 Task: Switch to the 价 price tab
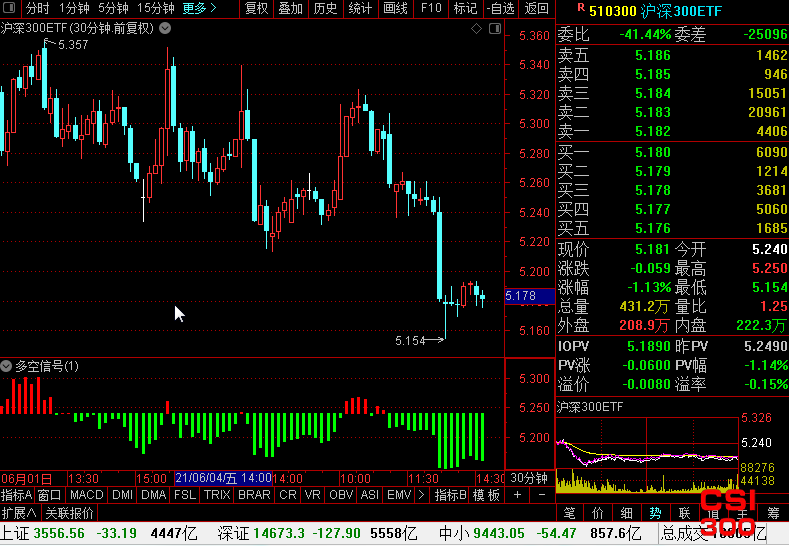click(x=598, y=513)
